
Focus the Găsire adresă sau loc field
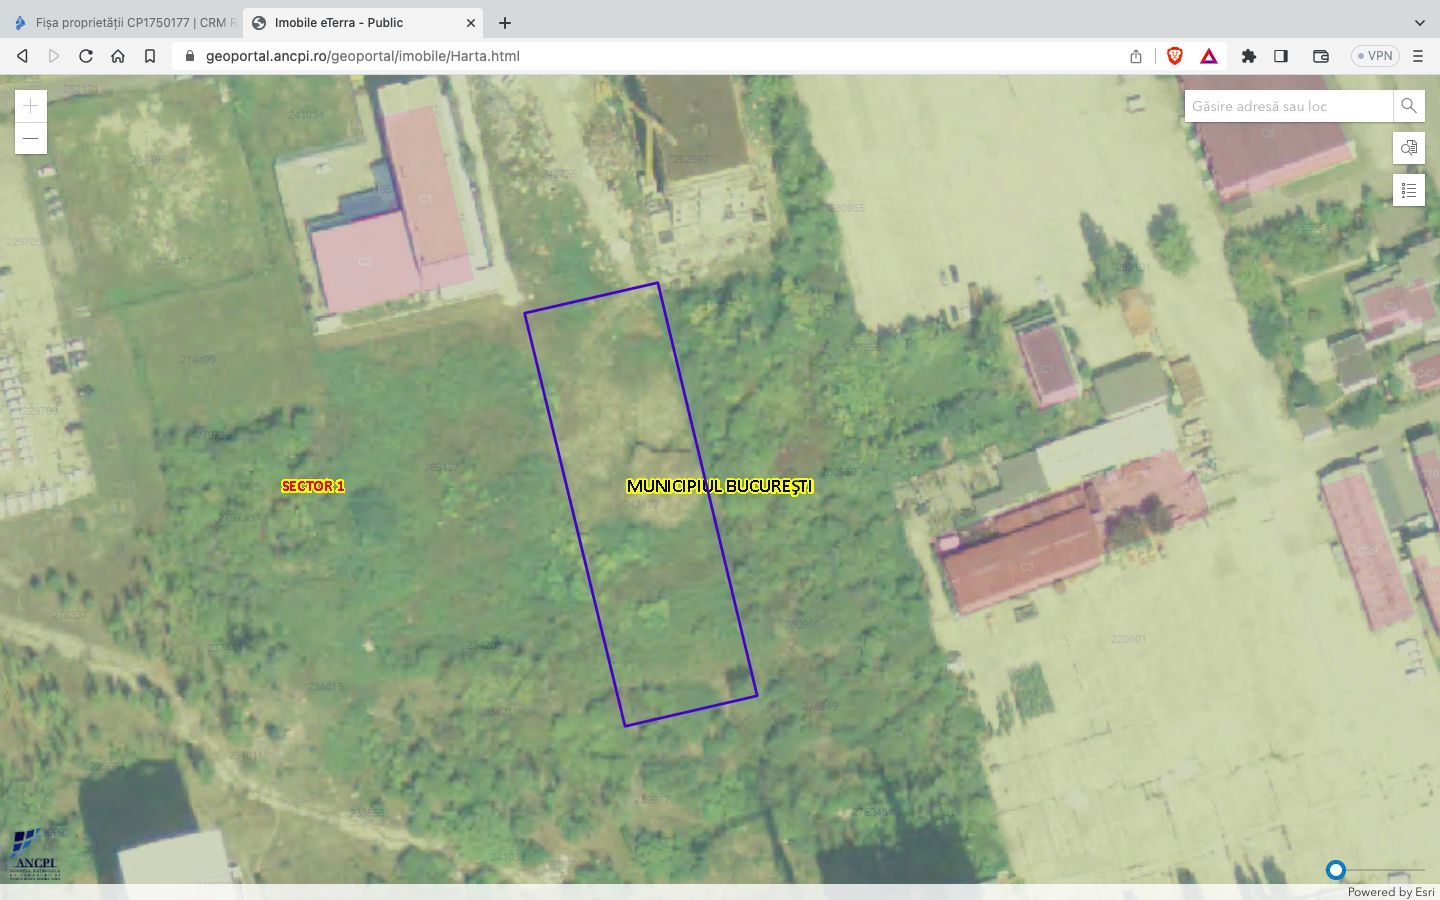tap(1288, 106)
